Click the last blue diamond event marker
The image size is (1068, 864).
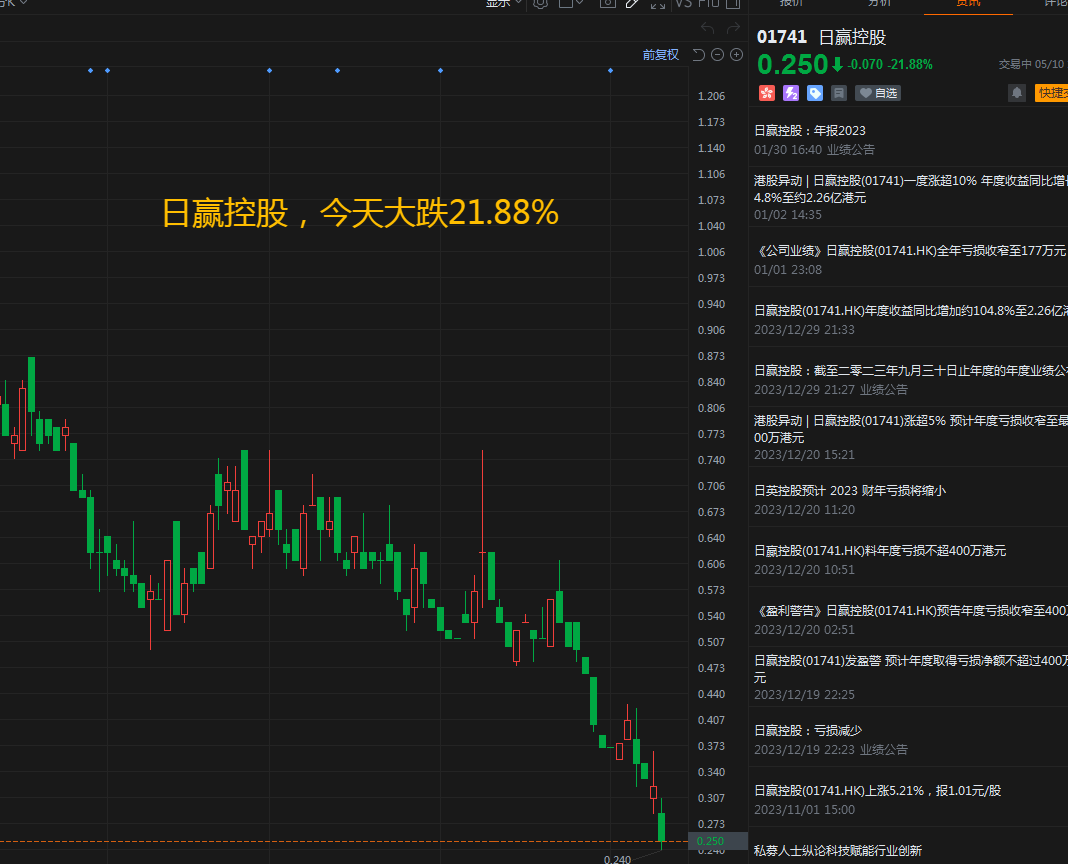click(x=610, y=70)
